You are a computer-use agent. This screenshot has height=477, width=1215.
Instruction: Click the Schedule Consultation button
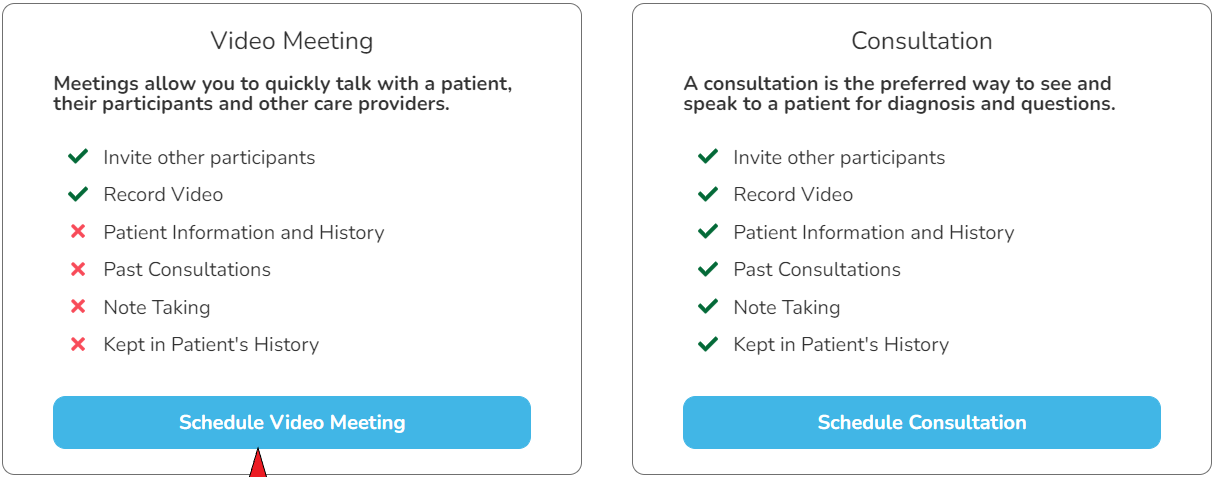(921, 422)
